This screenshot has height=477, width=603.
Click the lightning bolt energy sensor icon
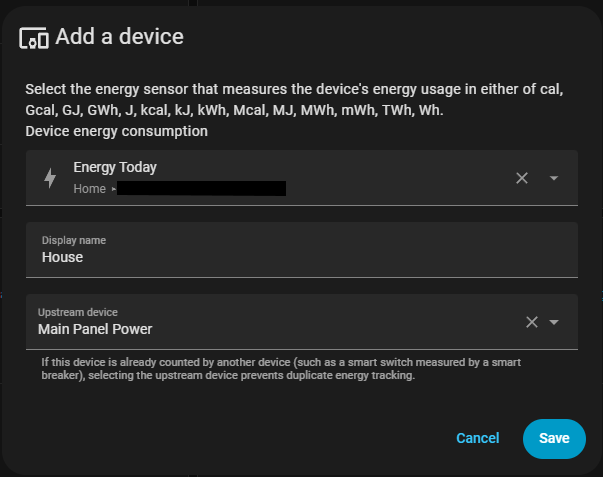pos(50,178)
